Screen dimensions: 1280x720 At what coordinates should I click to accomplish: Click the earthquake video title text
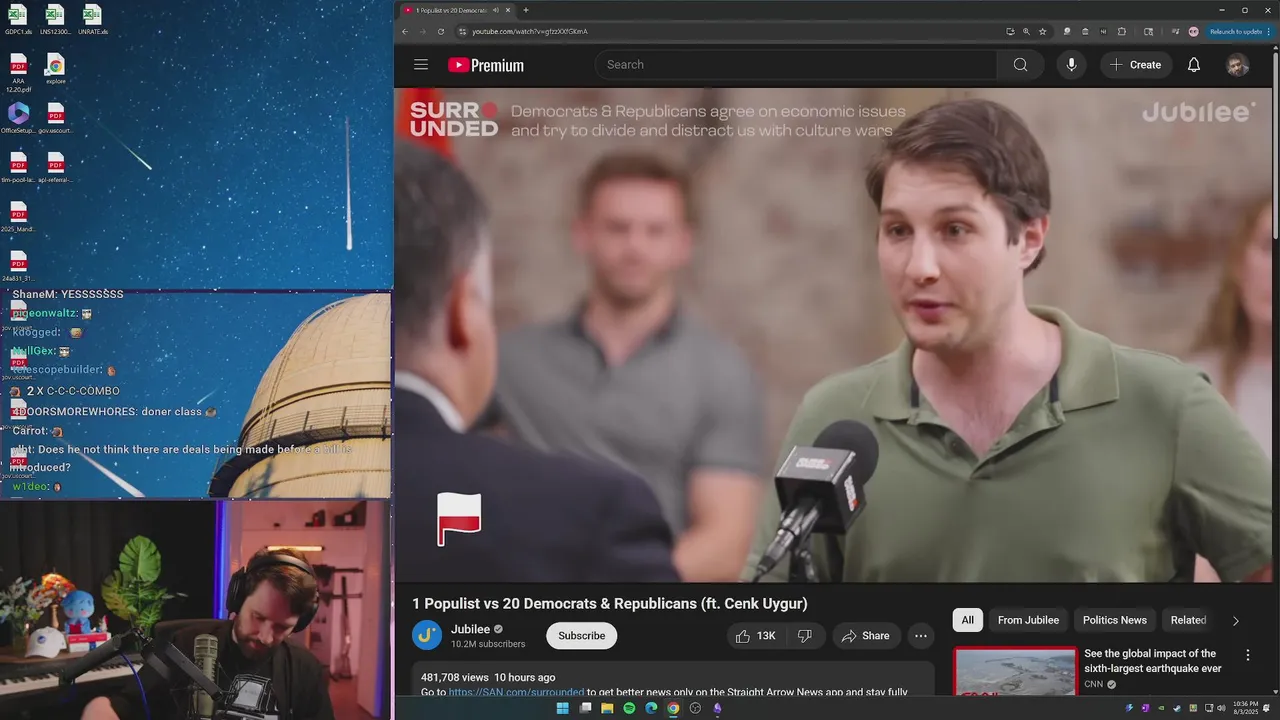coord(1153,661)
